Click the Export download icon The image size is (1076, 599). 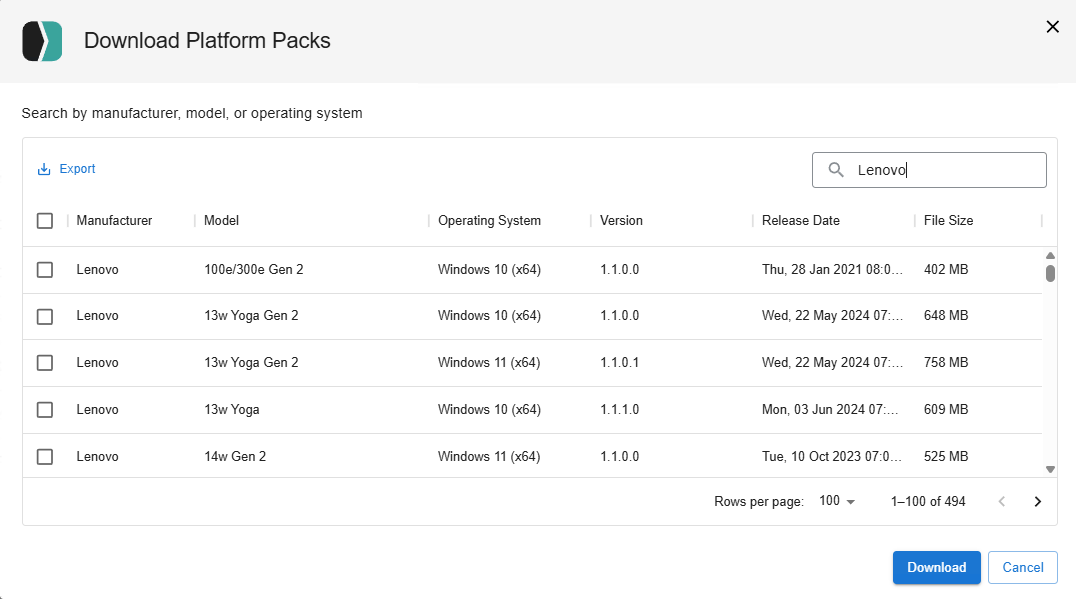[x=43, y=170]
